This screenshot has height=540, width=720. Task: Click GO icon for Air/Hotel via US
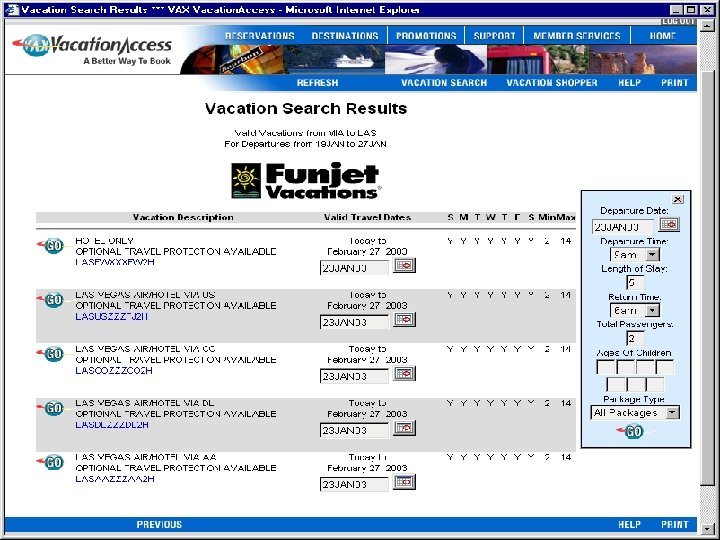click(x=51, y=300)
